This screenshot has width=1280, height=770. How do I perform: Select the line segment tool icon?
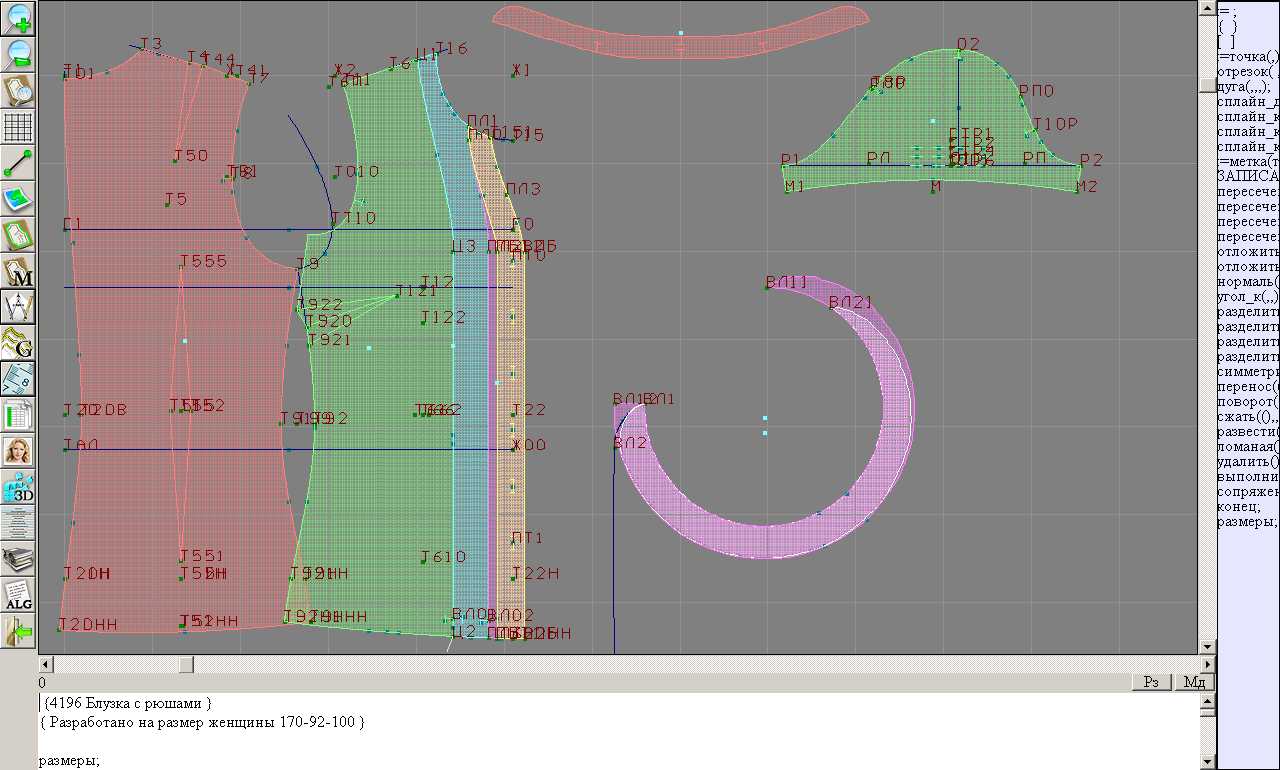pyautogui.click(x=19, y=163)
